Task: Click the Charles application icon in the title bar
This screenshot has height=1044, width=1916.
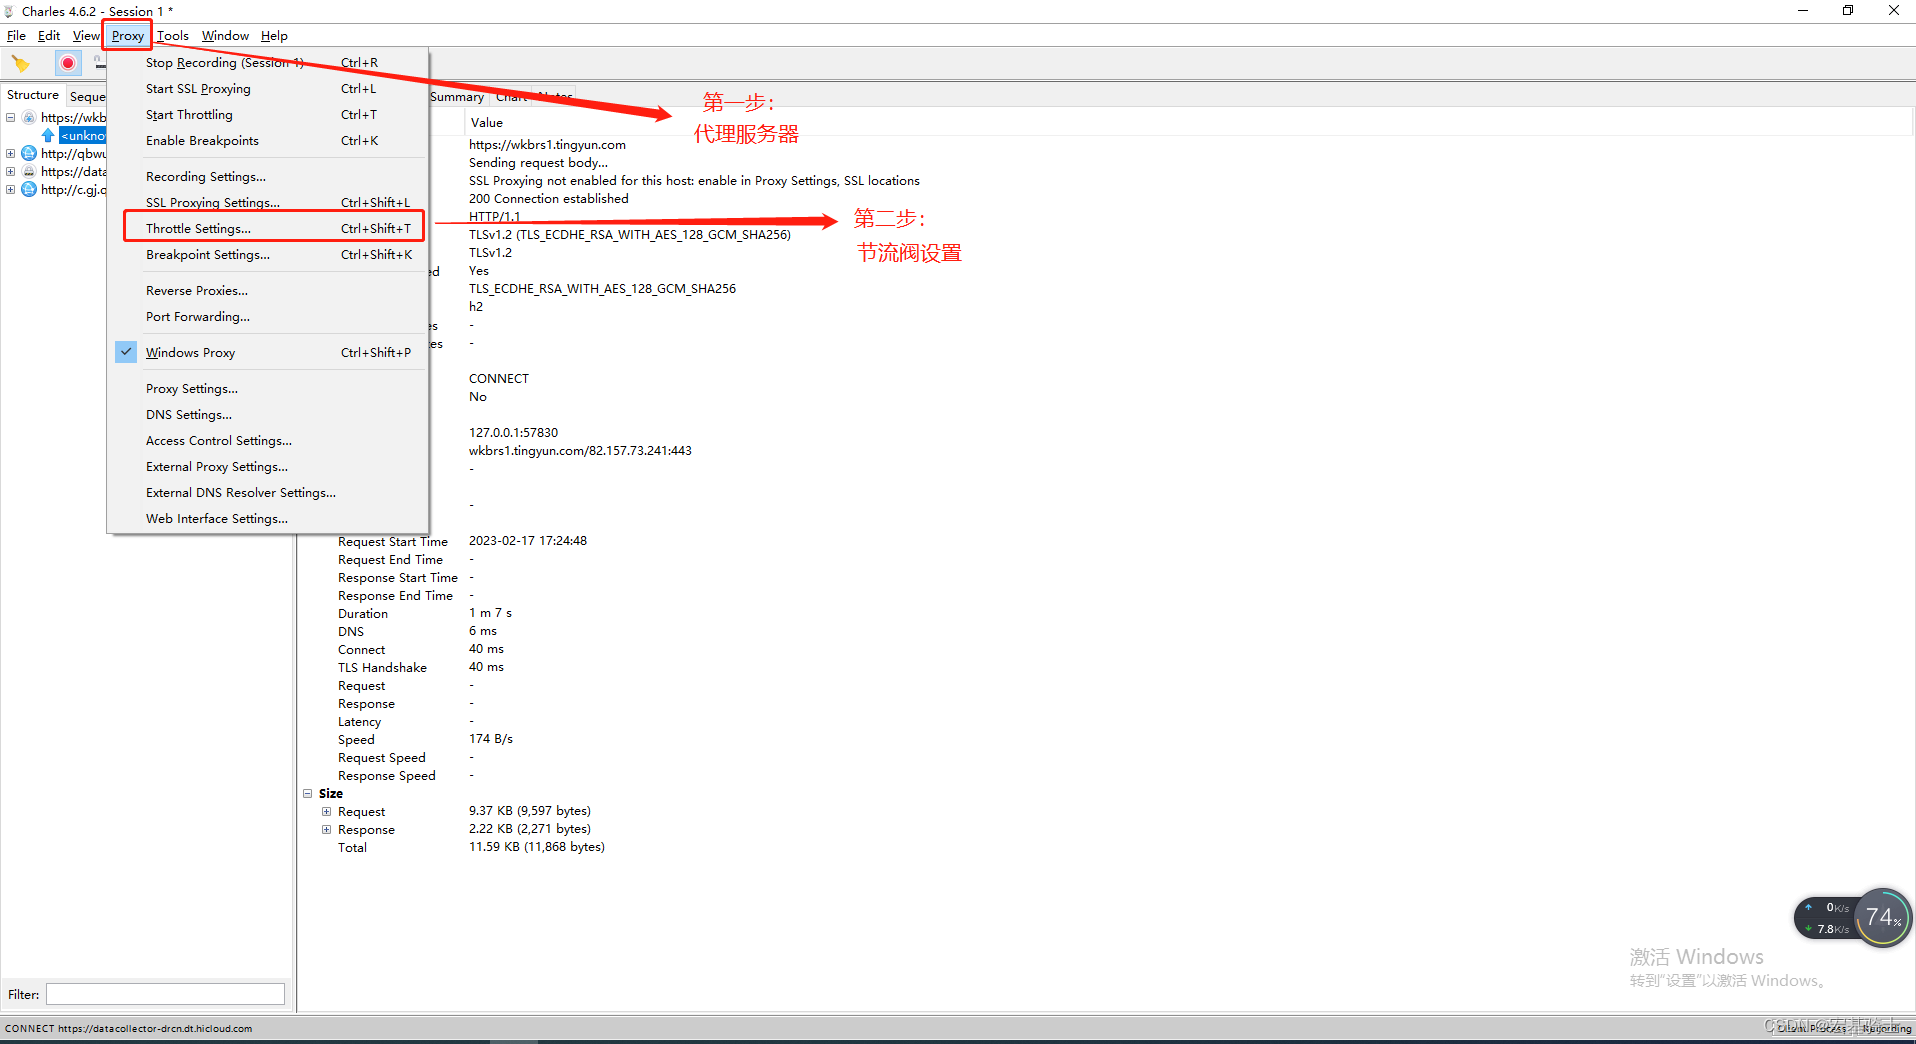Action: (x=8, y=11)
